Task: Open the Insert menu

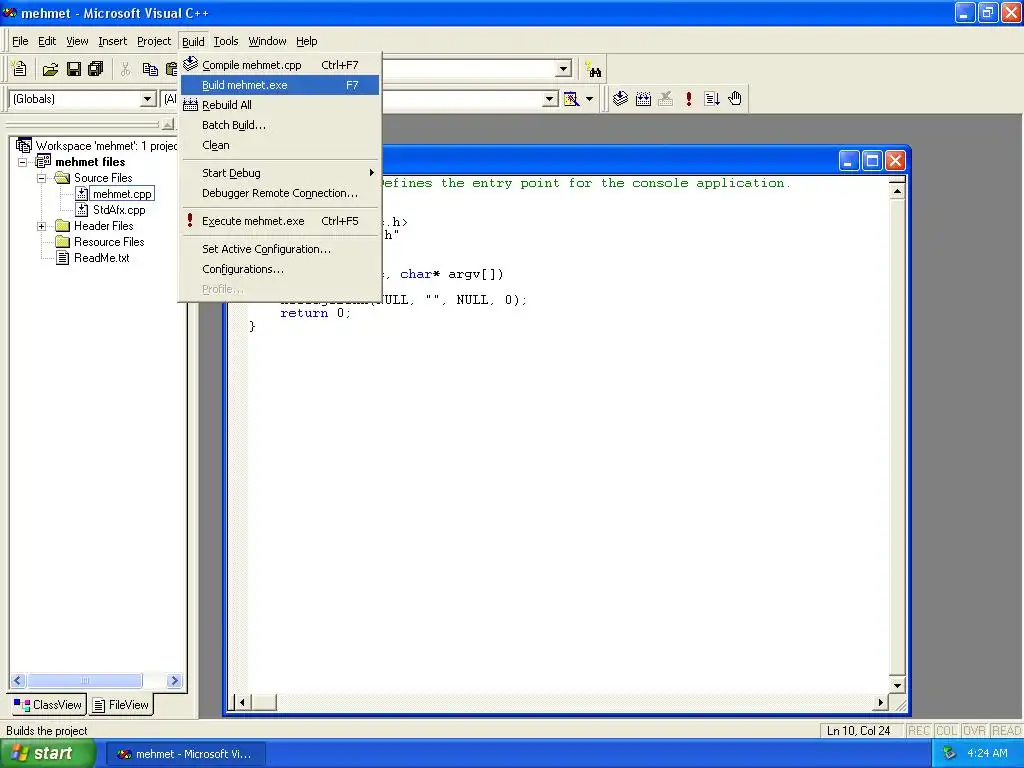Action: (112, 41)
